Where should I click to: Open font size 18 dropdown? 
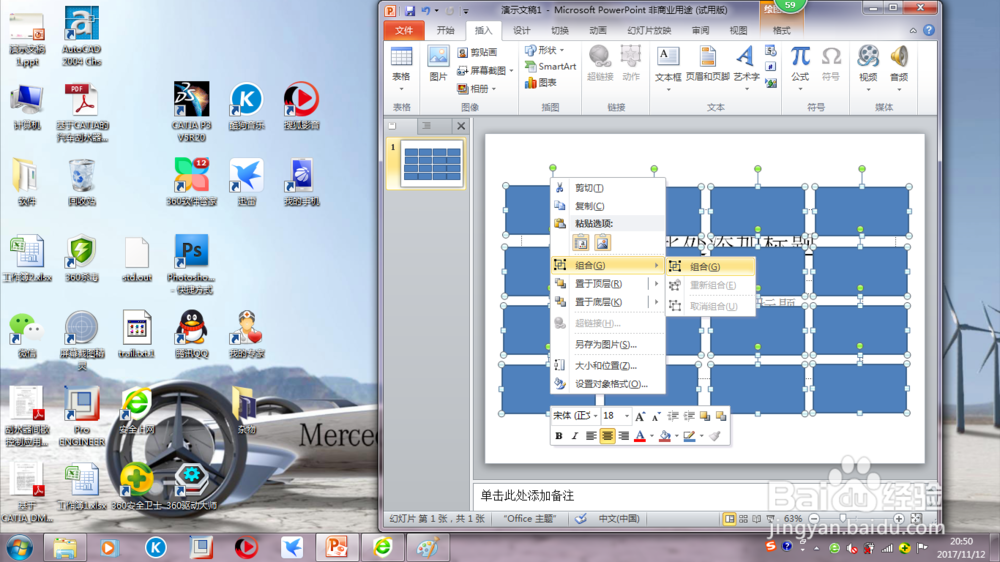click(627, 416)
